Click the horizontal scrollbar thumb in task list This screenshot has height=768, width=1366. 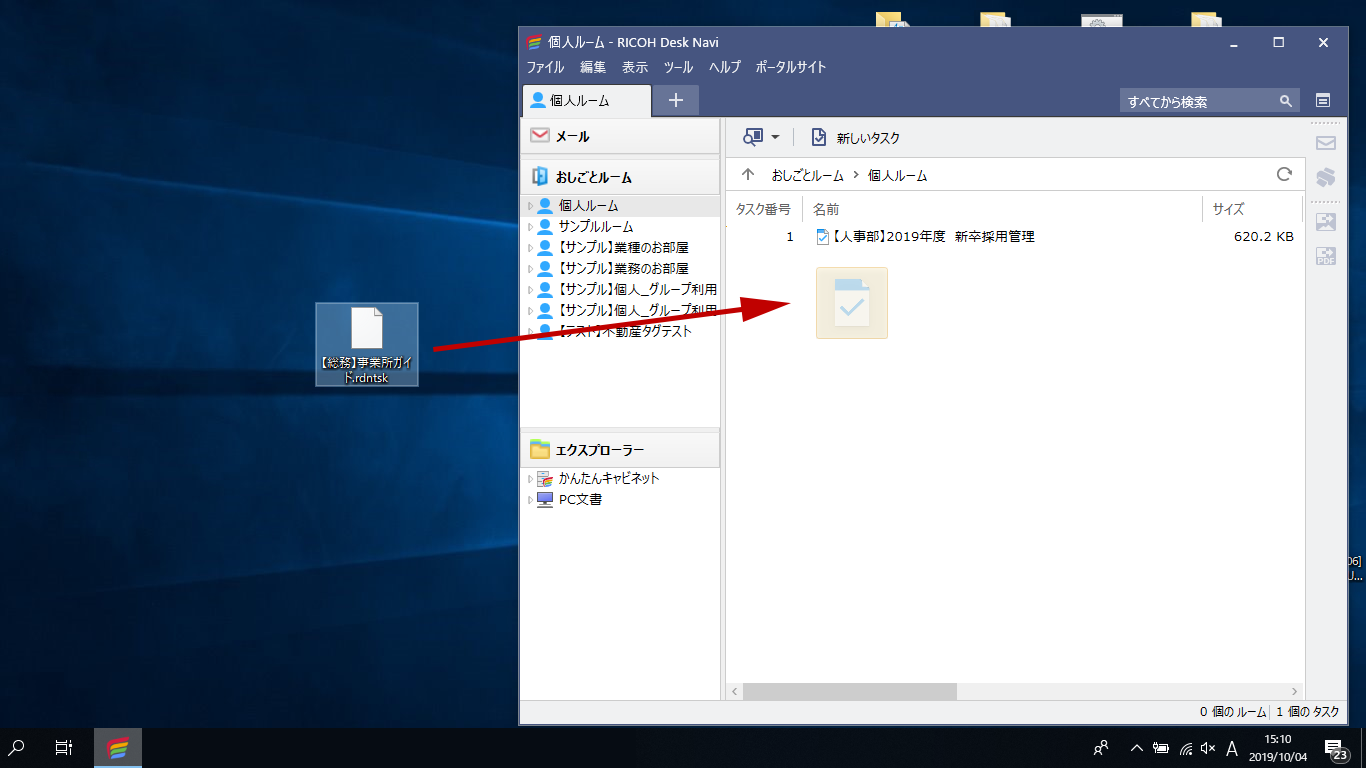pos(849,691)
